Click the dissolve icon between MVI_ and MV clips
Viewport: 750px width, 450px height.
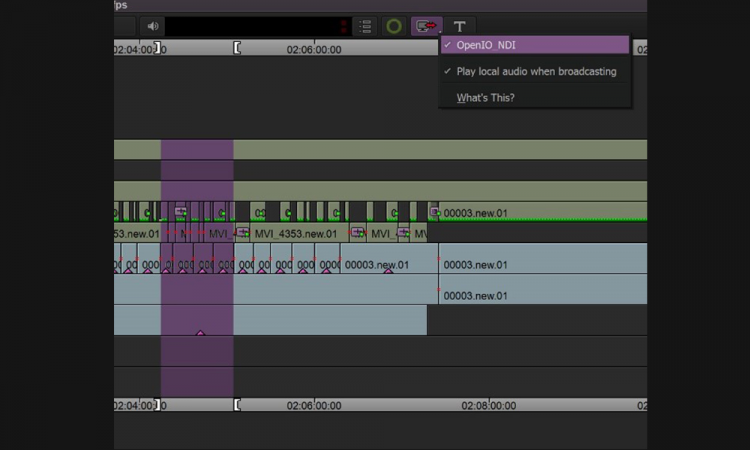tap(403, 232)
